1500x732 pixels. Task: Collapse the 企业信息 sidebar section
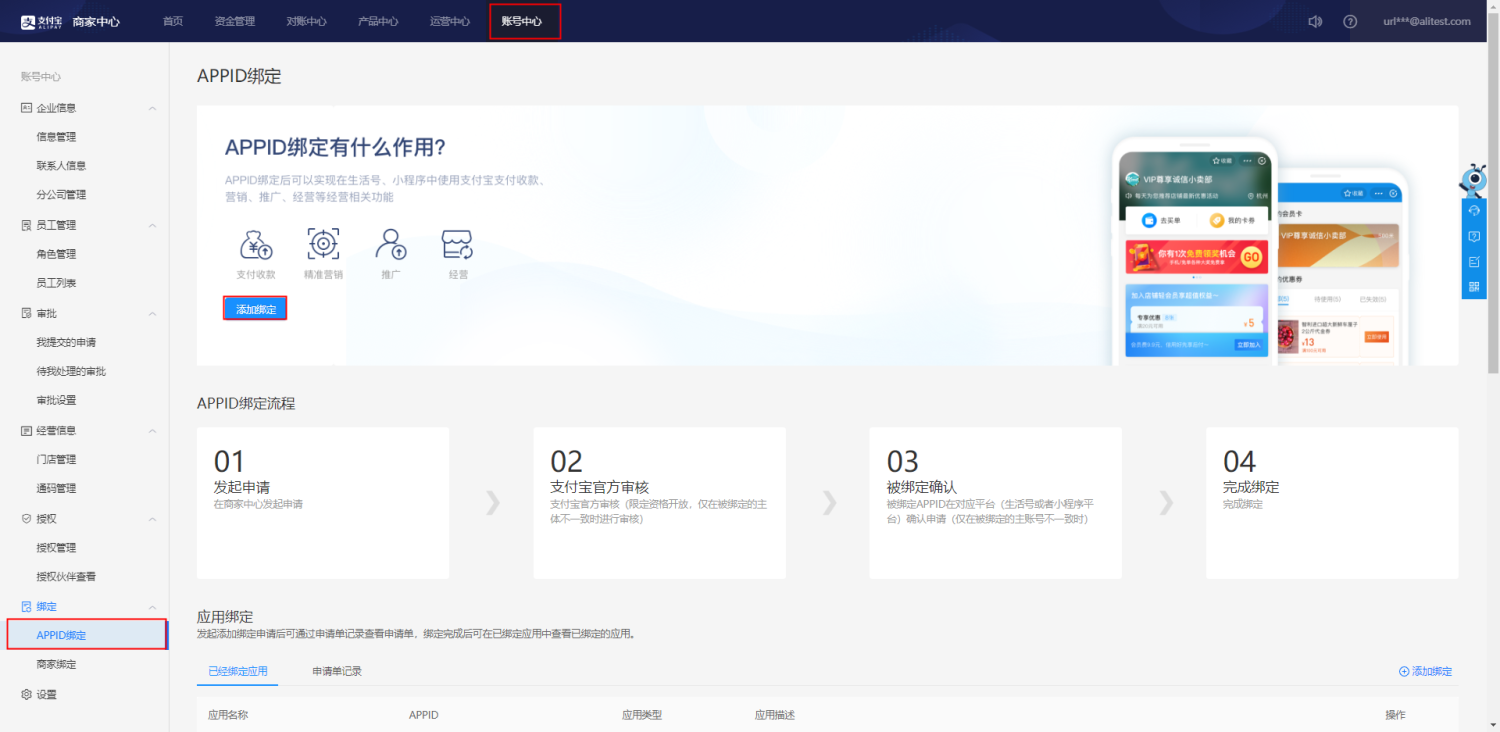[x=152, y=108]
